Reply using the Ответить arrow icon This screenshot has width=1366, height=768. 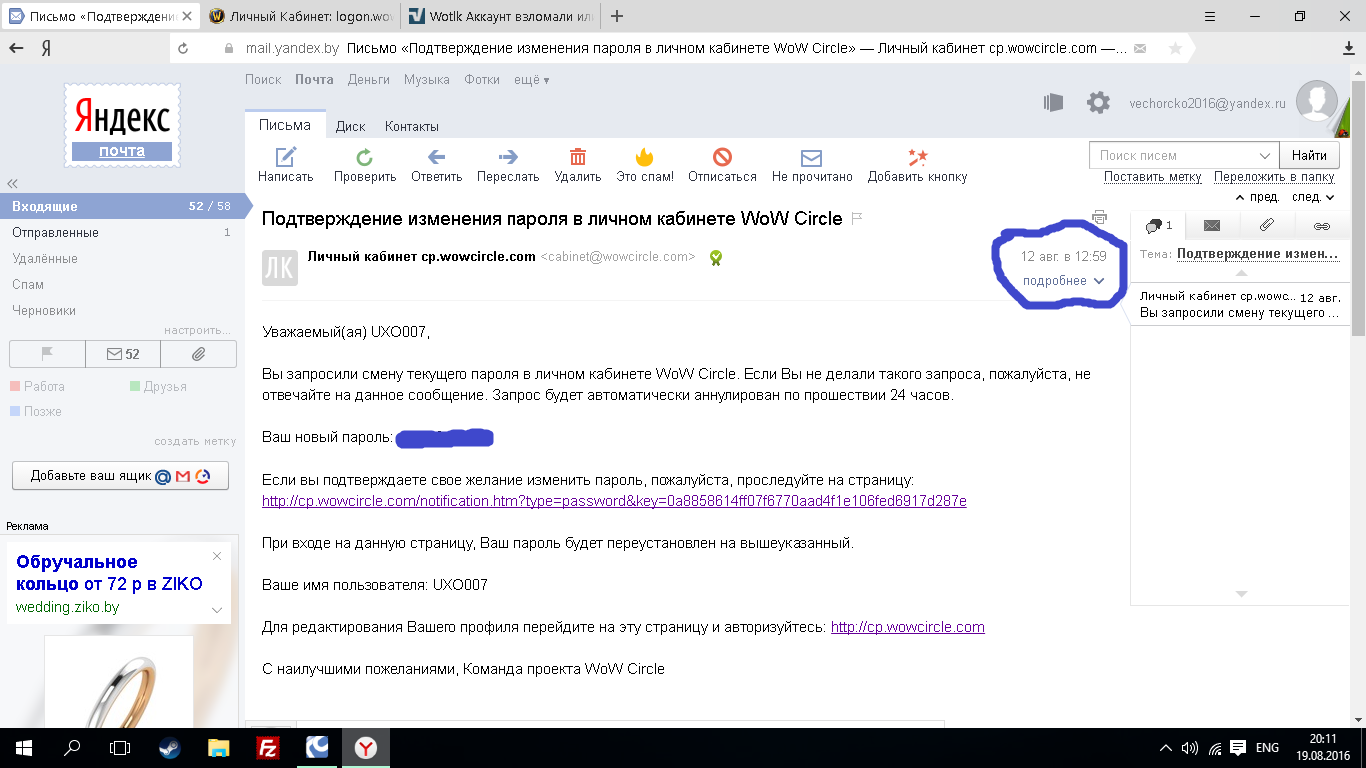pyautogui.click(x=436, y=157)
